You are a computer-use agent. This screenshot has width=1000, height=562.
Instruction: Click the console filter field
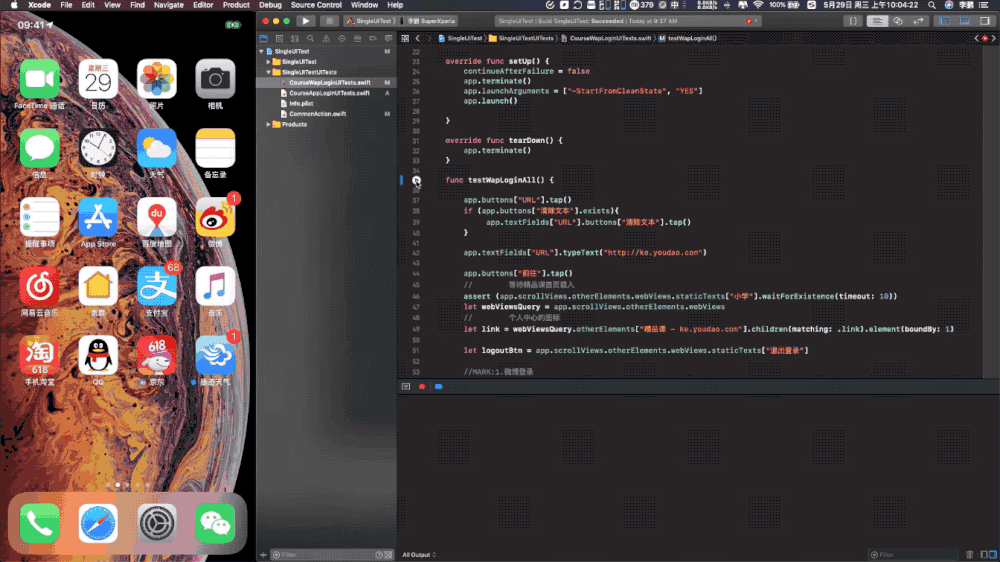point(914,555)
